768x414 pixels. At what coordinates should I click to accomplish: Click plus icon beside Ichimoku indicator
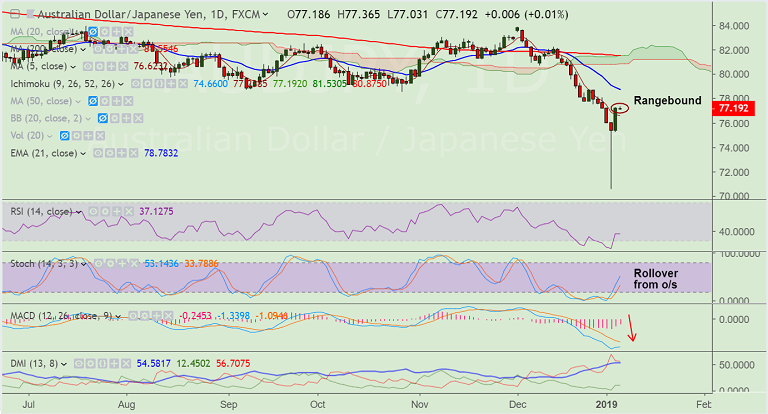click(x=171, y=84)
